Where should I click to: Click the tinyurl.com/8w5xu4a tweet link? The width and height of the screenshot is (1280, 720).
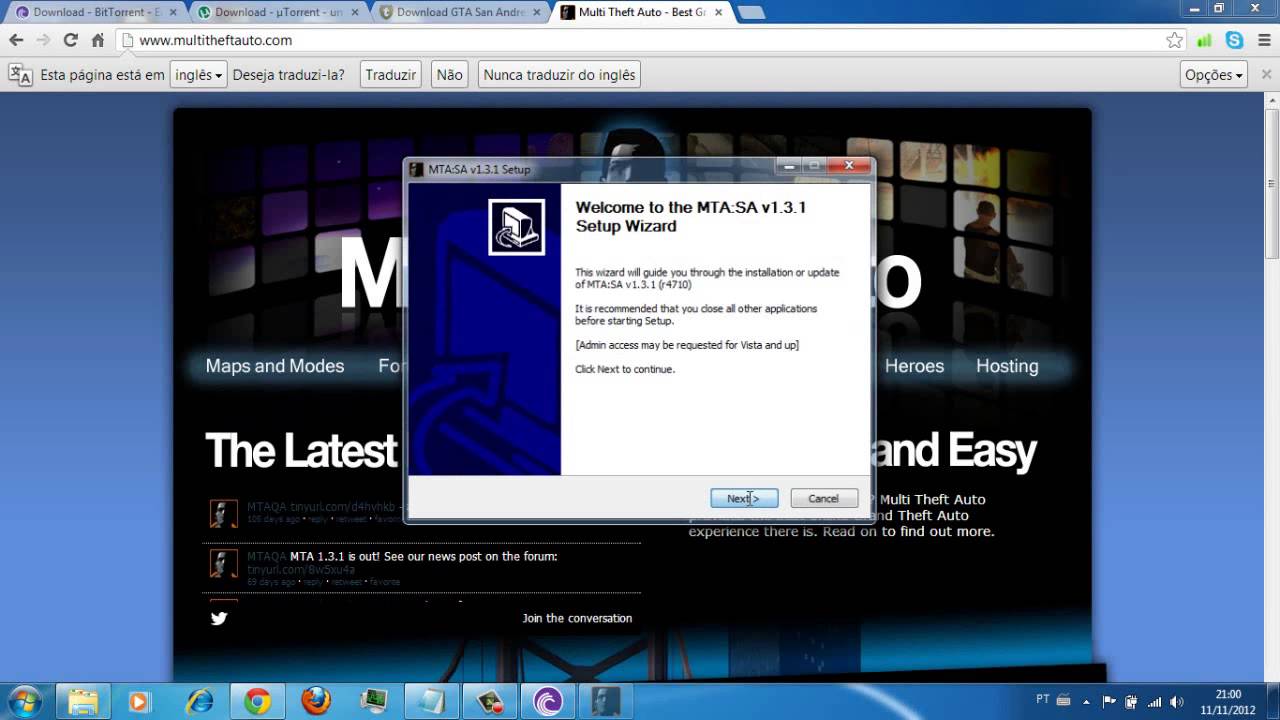(301, 569)
